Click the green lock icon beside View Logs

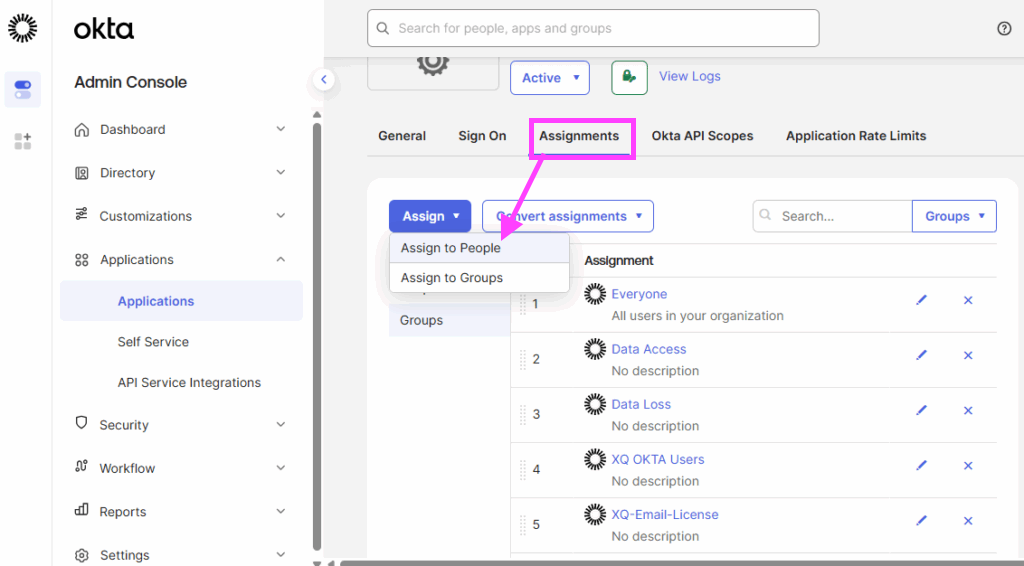pyautogui.click(x=629, y=77)
